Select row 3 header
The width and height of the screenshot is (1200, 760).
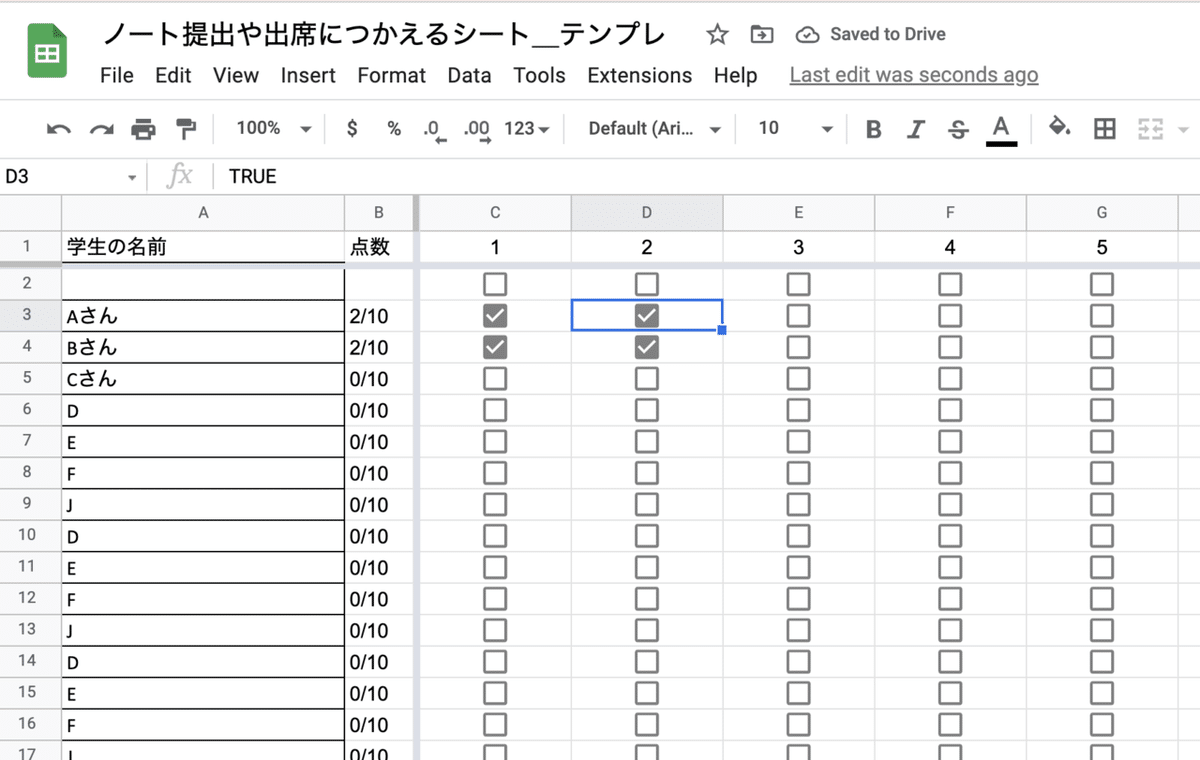tap(30, 316)
